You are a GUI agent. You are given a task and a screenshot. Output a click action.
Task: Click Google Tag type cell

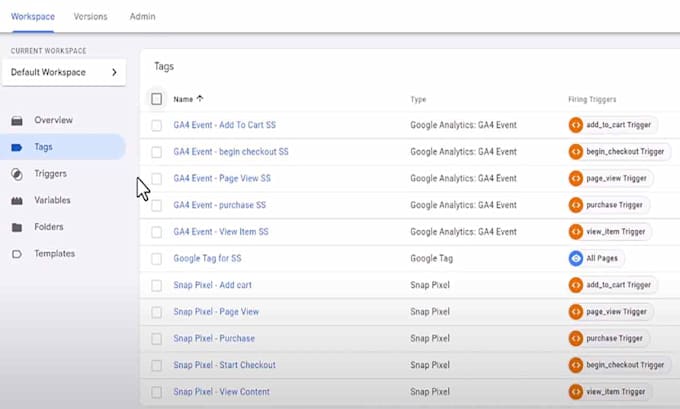[432, 258]
